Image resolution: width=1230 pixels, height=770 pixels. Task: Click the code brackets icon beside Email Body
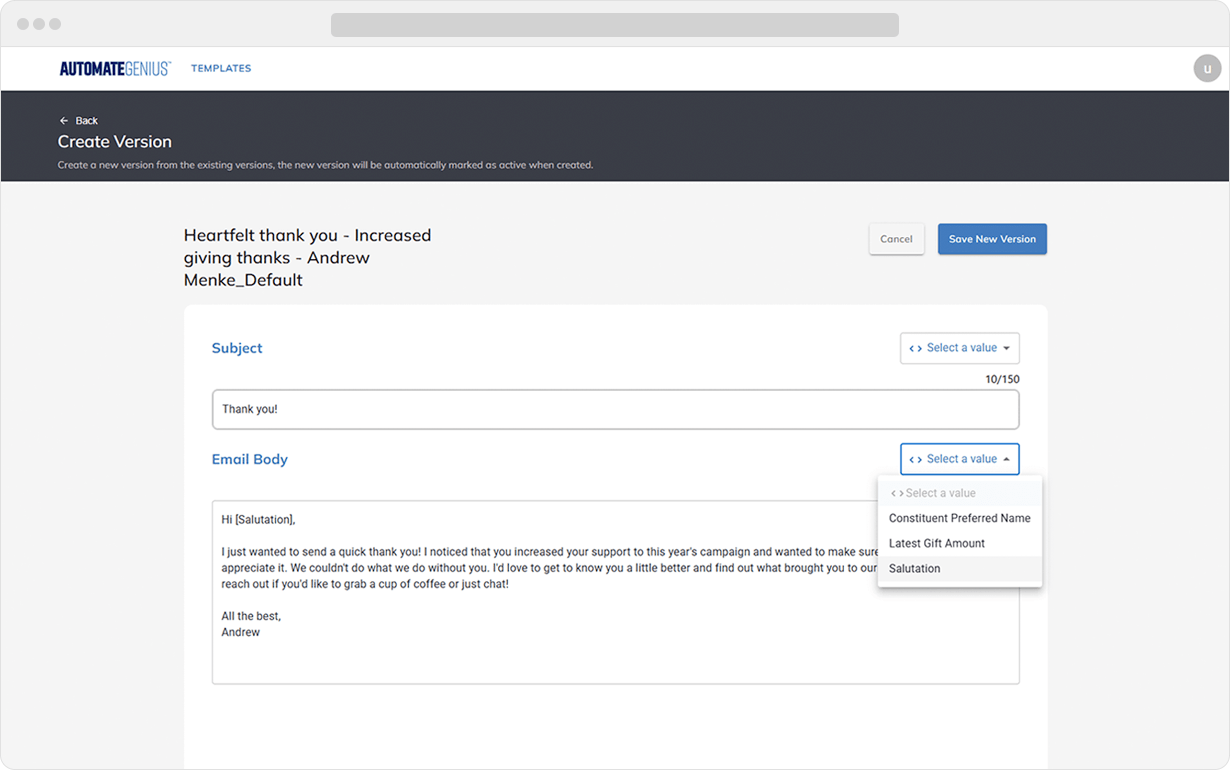point(915,459)
